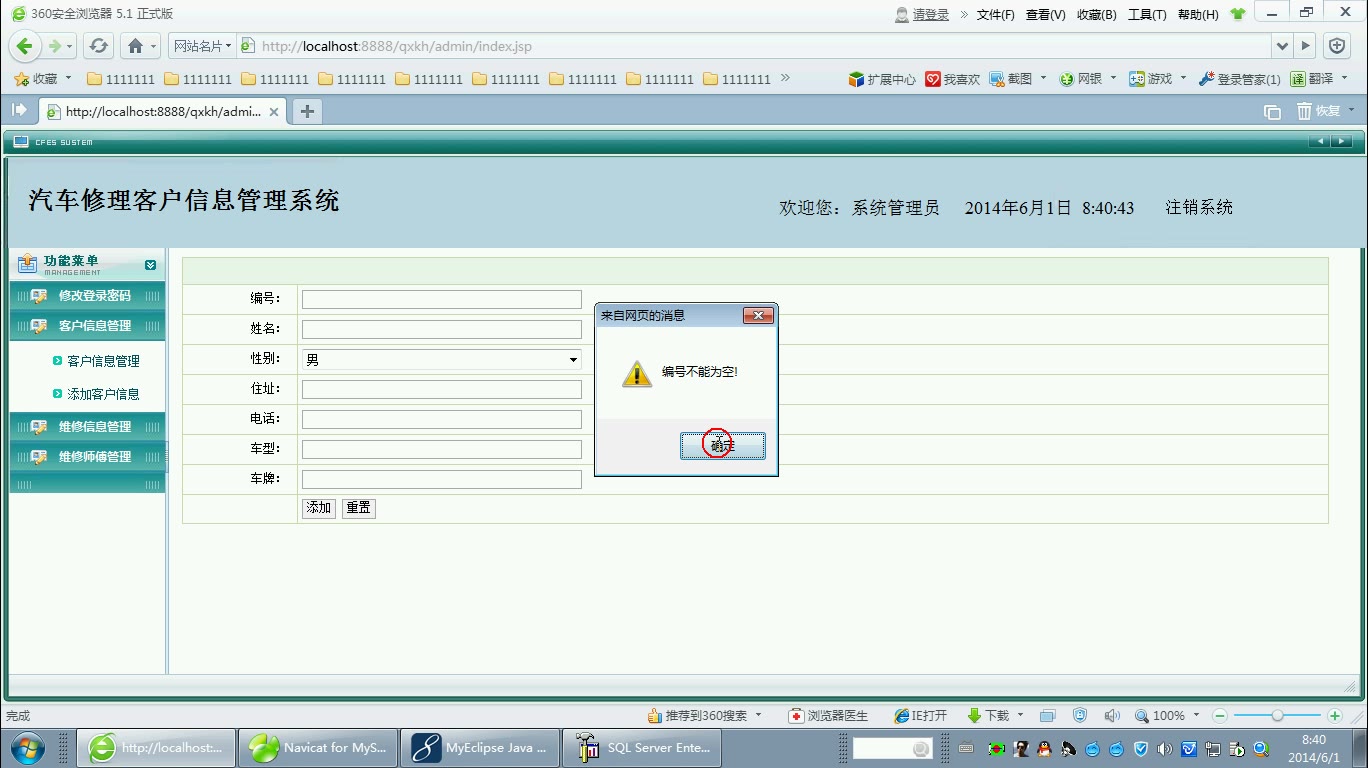
Task: Open the 扩展中心 extension center
Action: (x=882, y=79)
